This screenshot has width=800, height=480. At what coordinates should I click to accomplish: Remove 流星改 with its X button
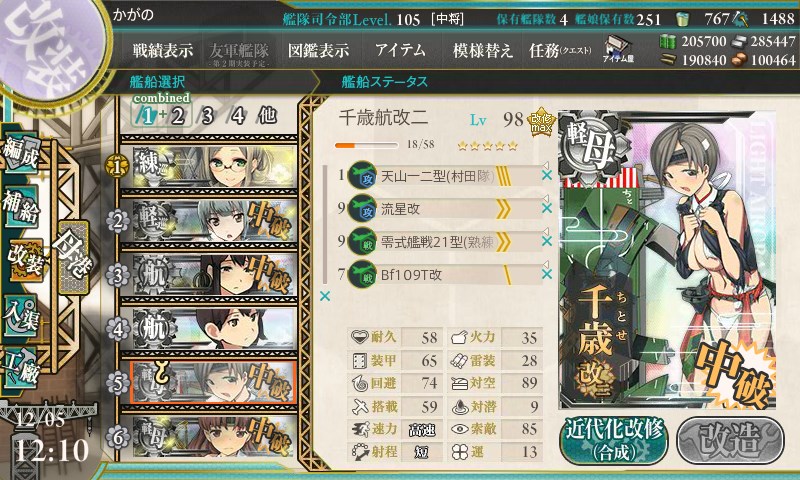(x=546, y=208)
